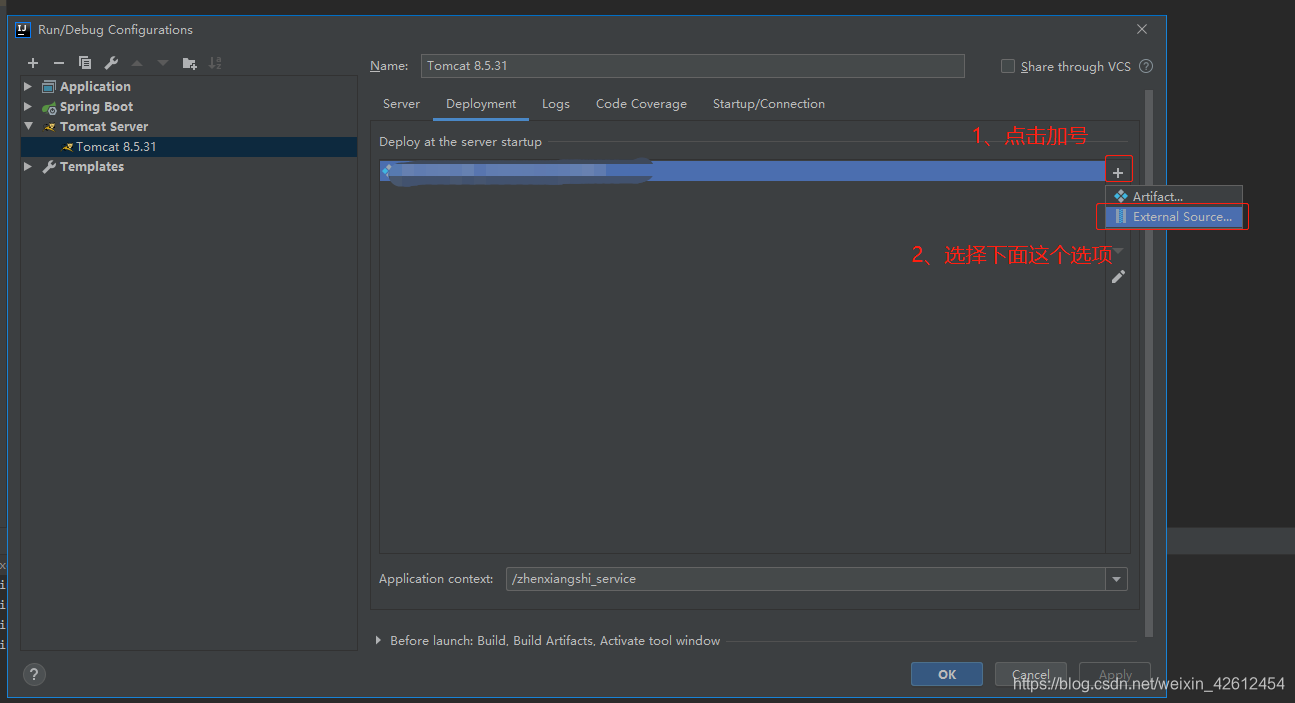Choose Artifact... from the popup menu
The image size is (1295, 703).
point(1174,197)
